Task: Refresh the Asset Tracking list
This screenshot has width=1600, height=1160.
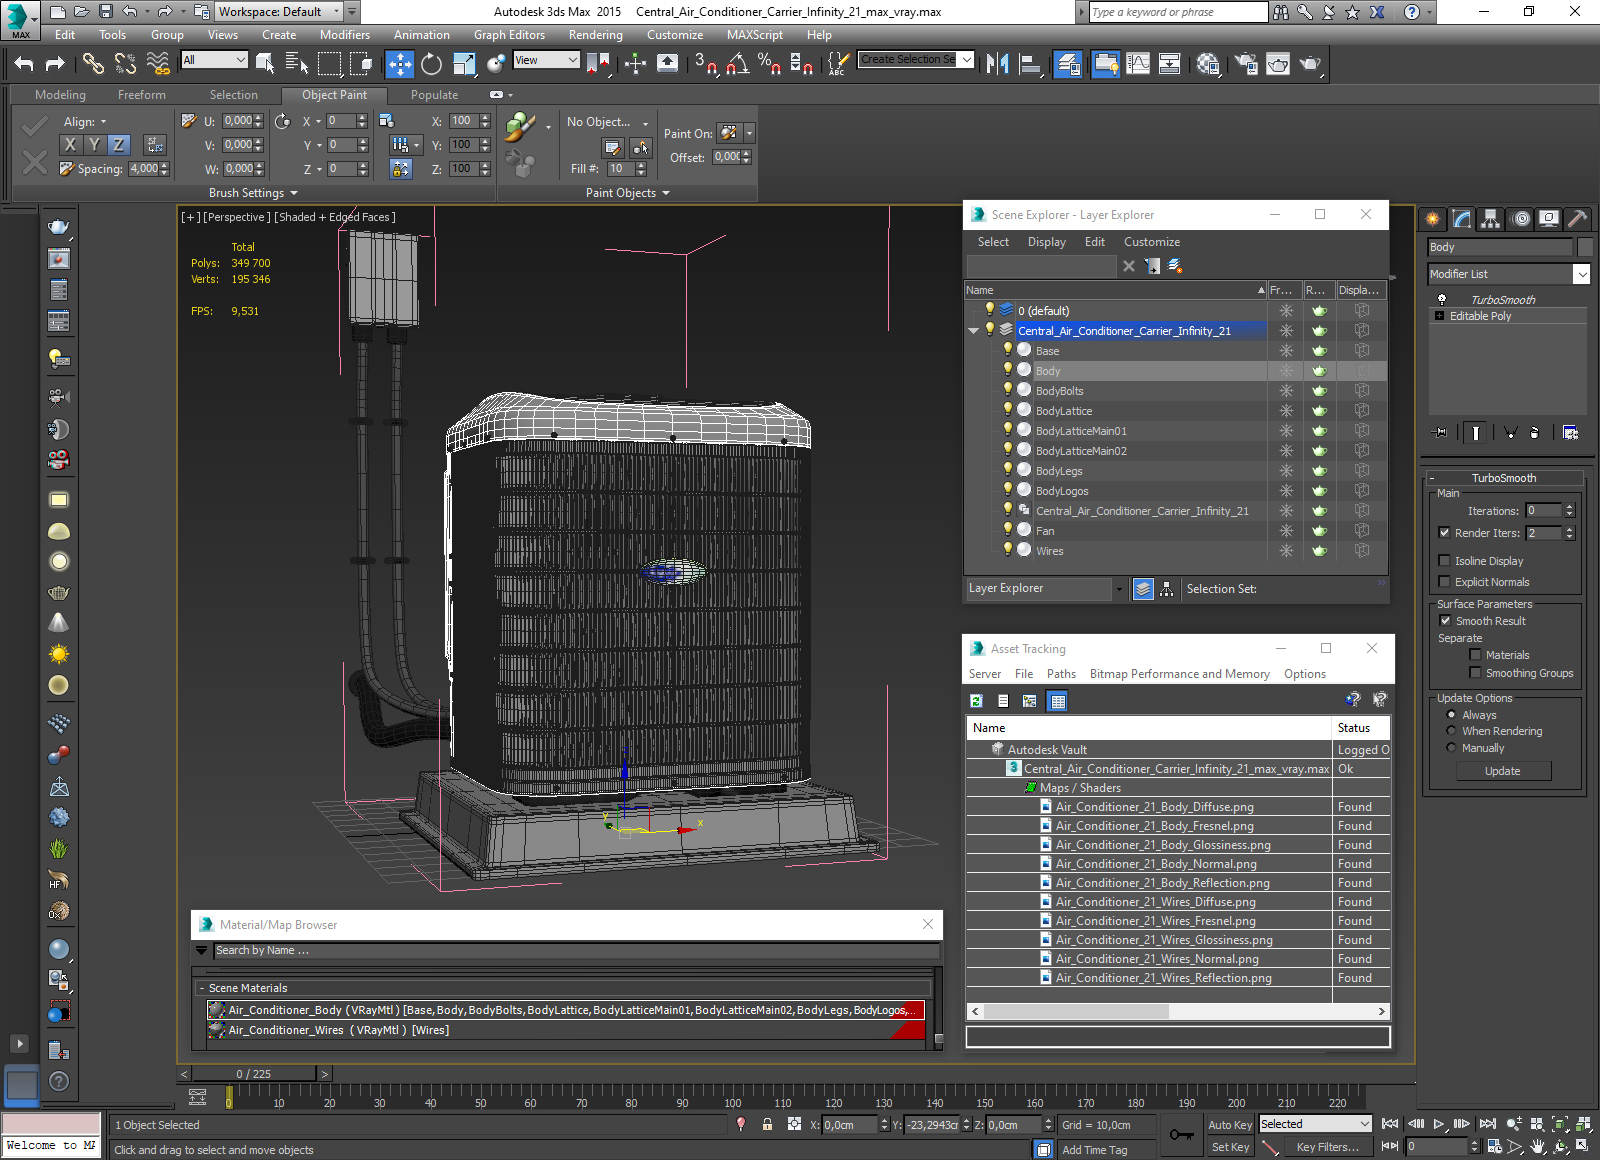Action: (976, 701)
